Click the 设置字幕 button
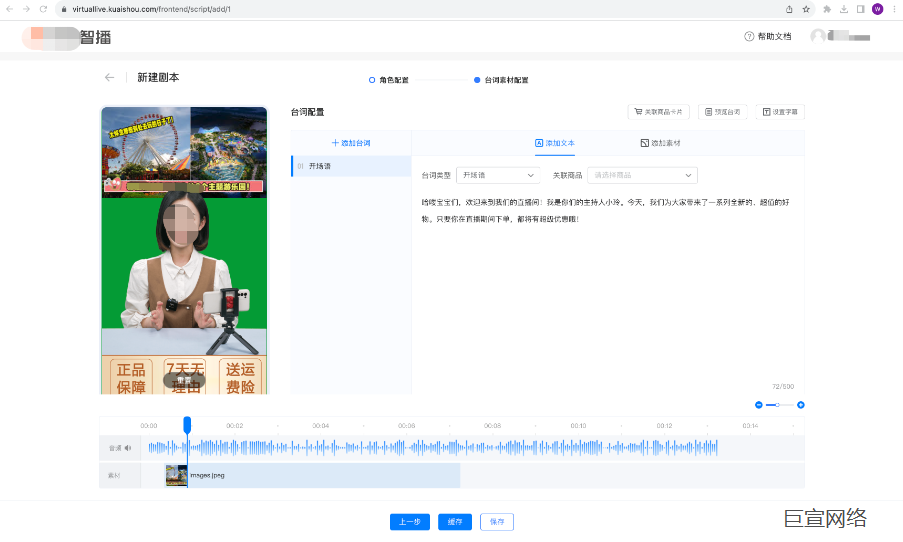Screen dimensions: 903x542 (x=780, y=112)
